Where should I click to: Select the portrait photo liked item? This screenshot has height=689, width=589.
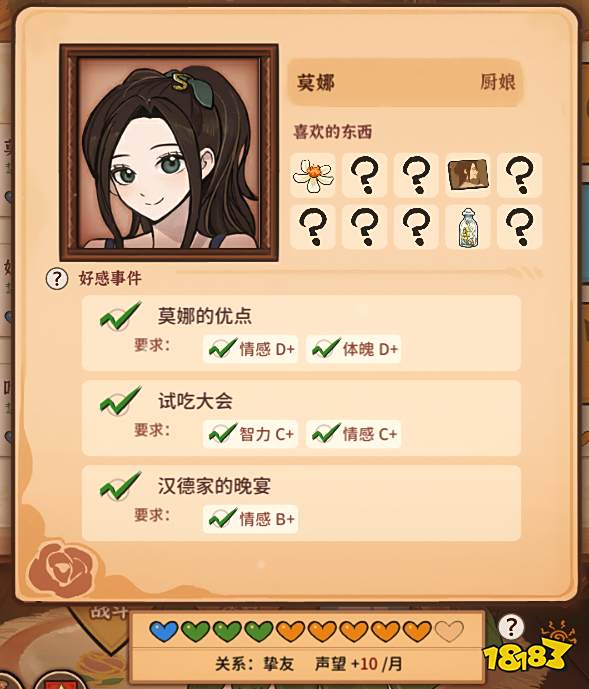[x=468, y=175]
